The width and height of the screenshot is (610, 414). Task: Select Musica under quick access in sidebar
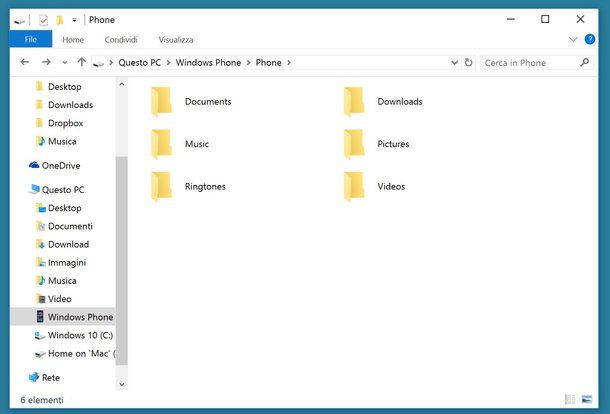tap(62, 142)
